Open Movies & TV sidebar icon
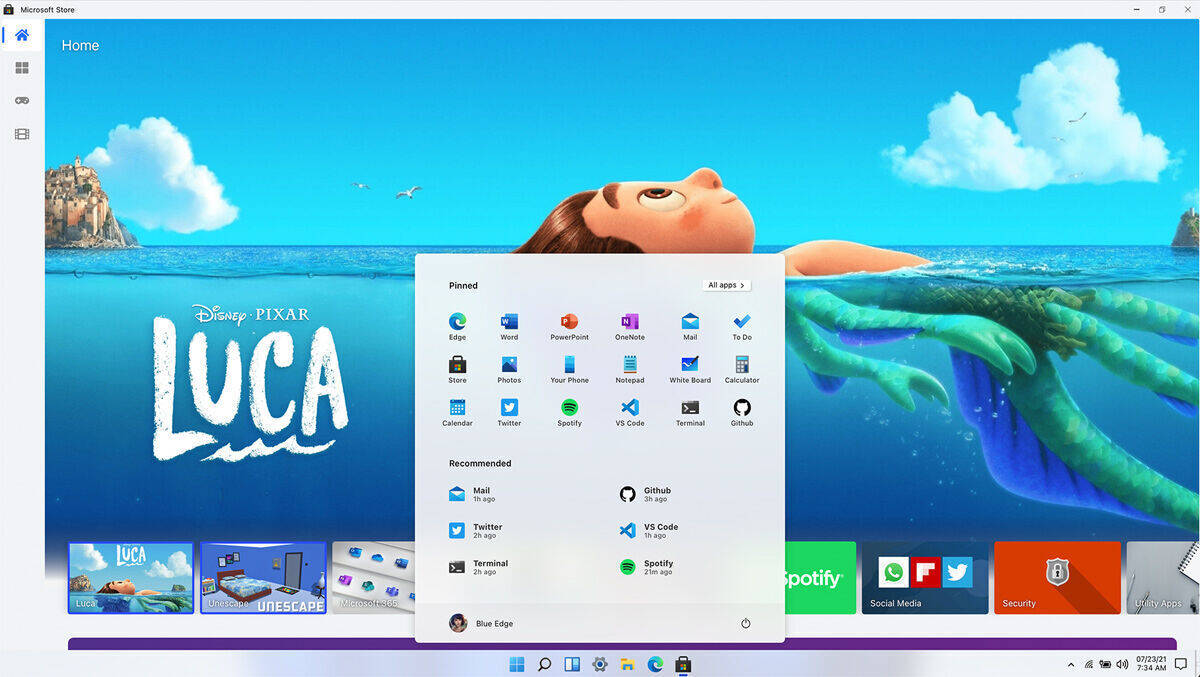 [x=22, y=134]
